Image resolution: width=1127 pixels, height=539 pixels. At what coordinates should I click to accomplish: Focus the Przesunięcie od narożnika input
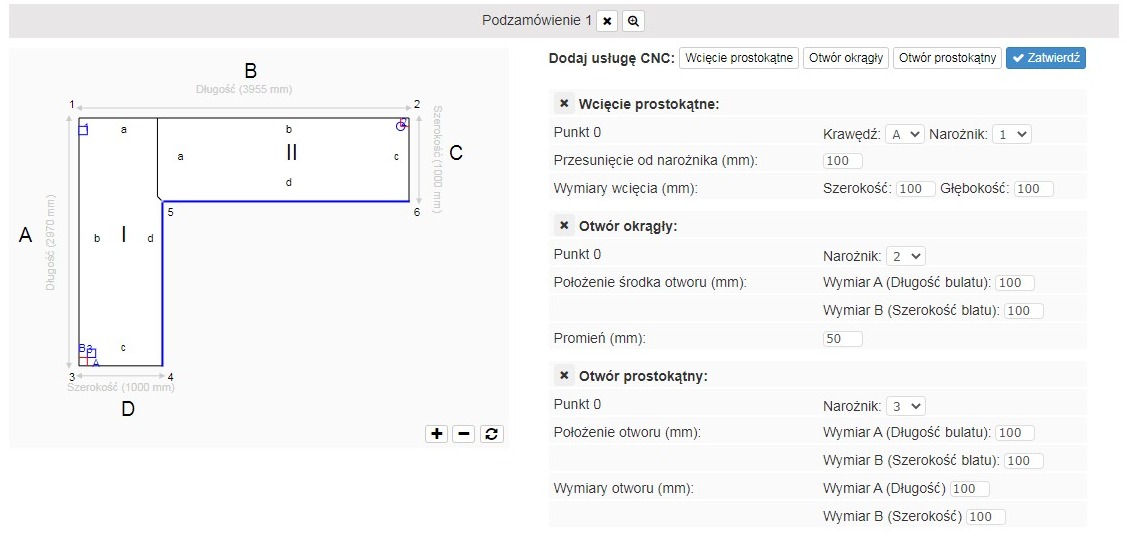tap(842, 161)
